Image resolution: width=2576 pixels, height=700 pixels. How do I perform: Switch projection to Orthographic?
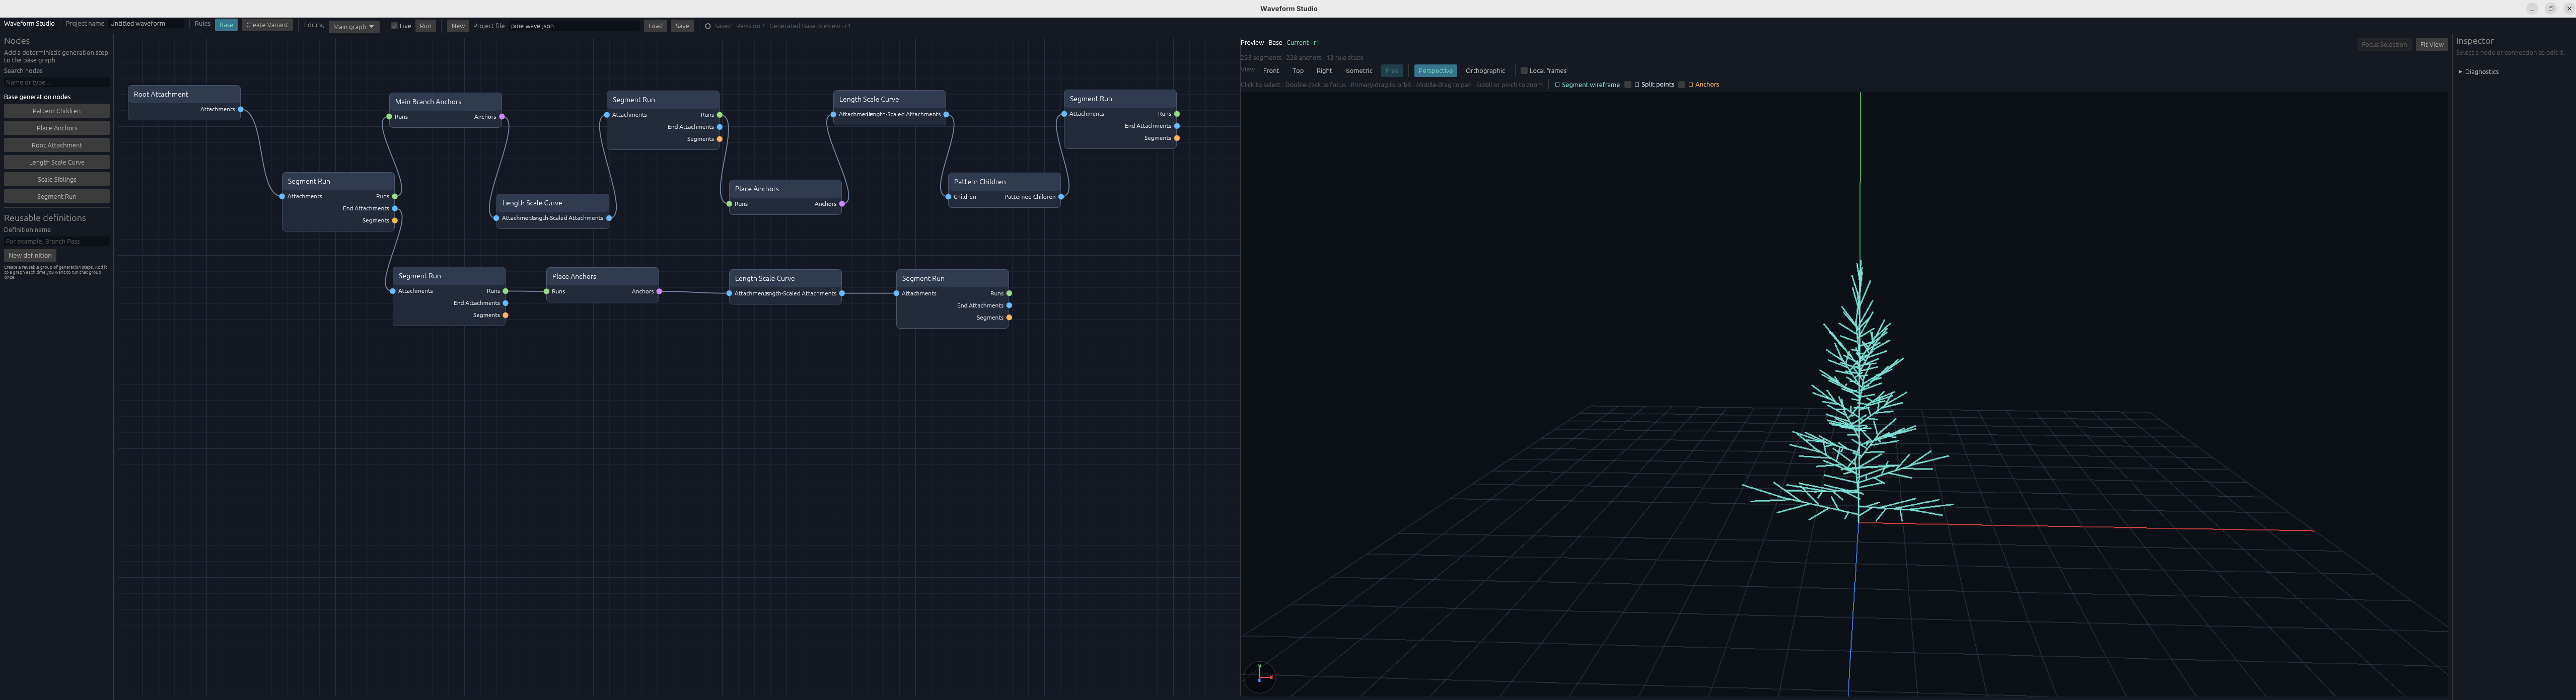pyautogui.click(x=1485, y=71)
